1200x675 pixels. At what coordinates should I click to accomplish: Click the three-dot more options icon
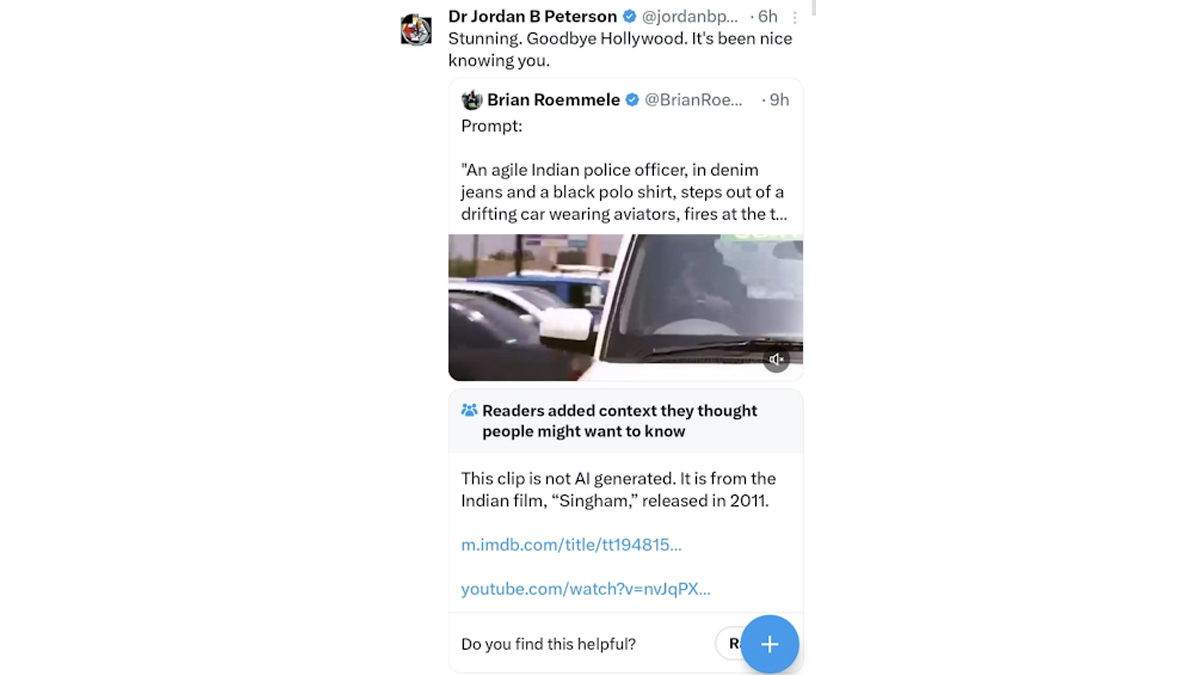(795, 18)
